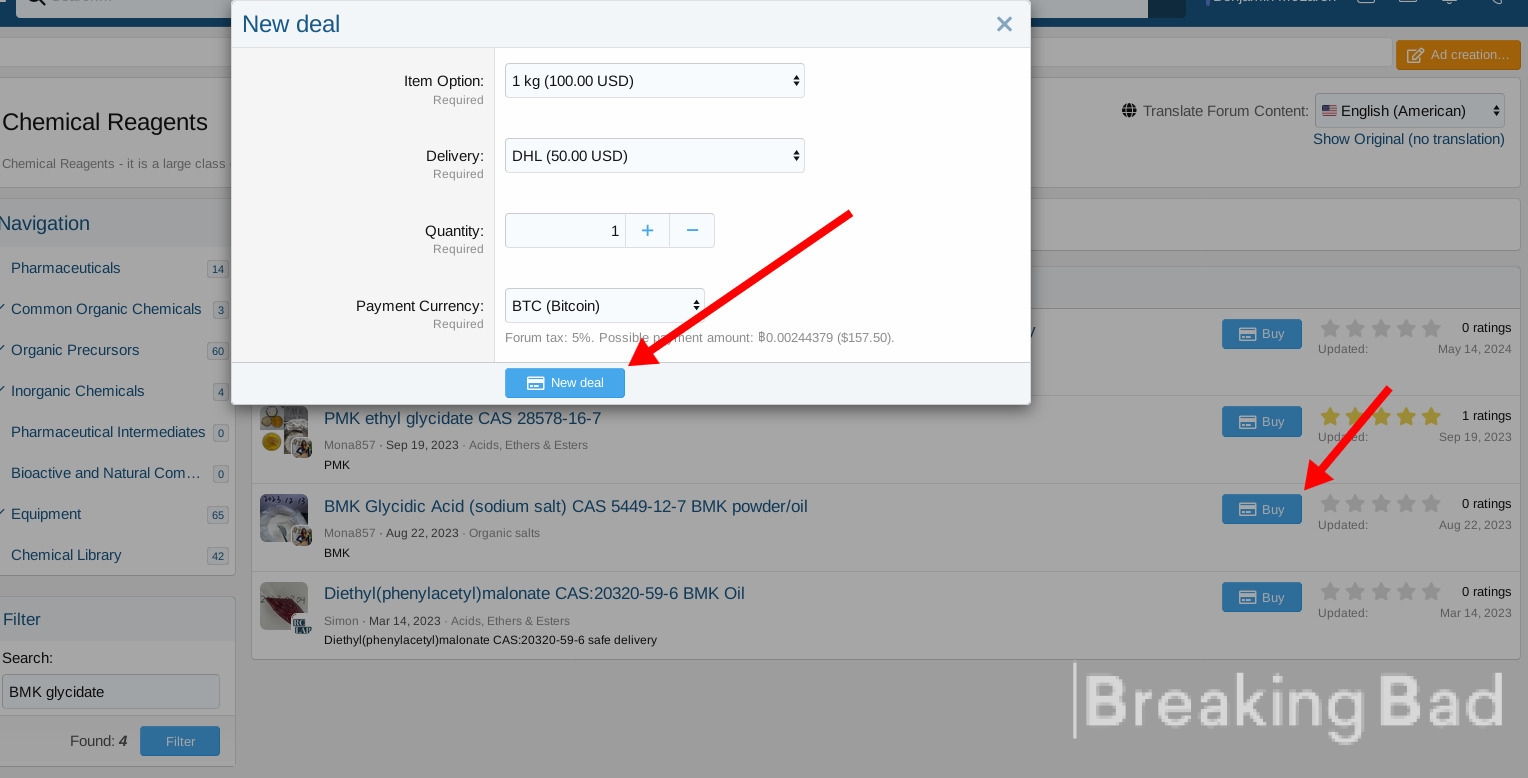Image resolution: width=1528 pixels, height=778 pixels.
Task: Open the Delivery method dropdown
Action: (654, 156)
